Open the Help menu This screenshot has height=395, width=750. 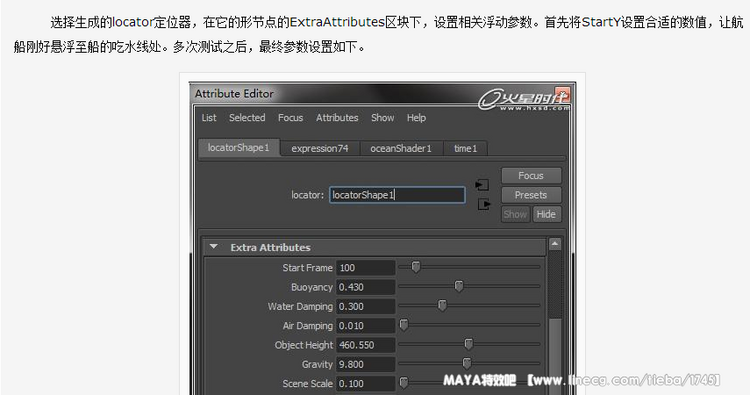point(416,118)
